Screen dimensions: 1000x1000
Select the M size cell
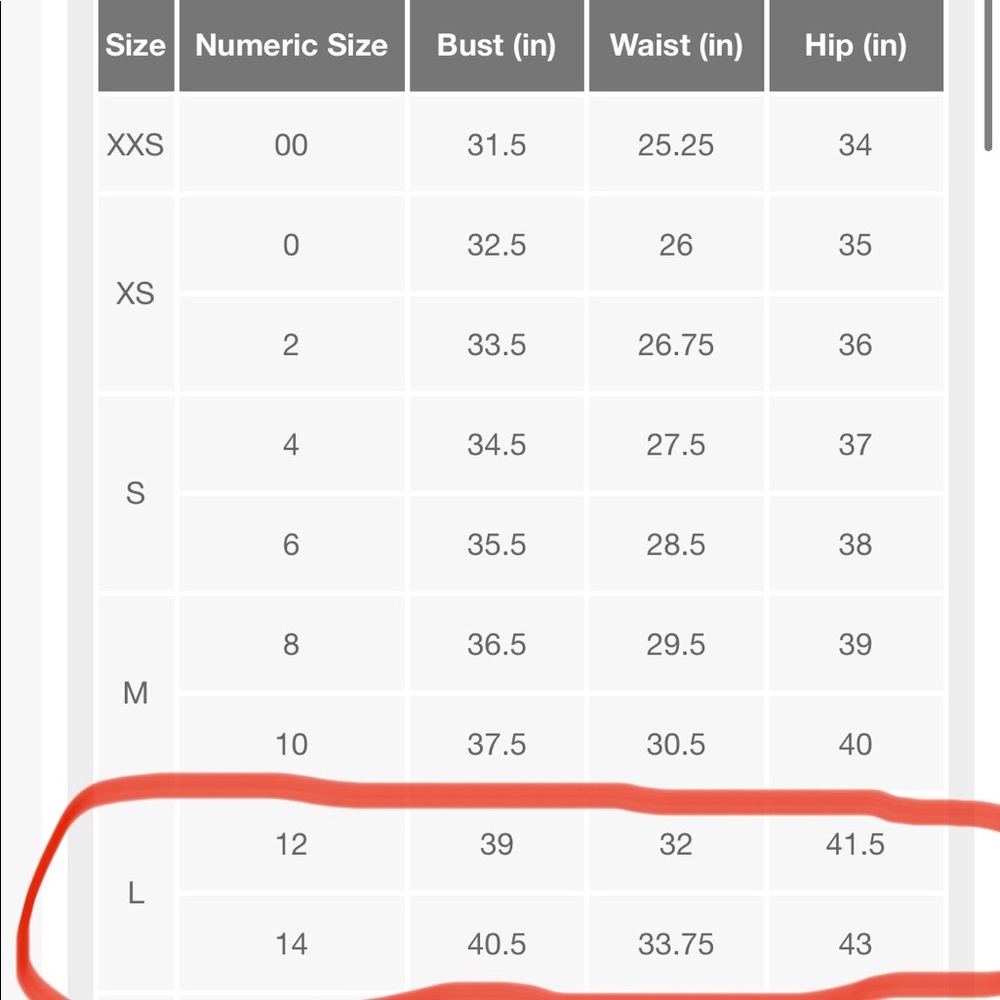tap(136, 693)
